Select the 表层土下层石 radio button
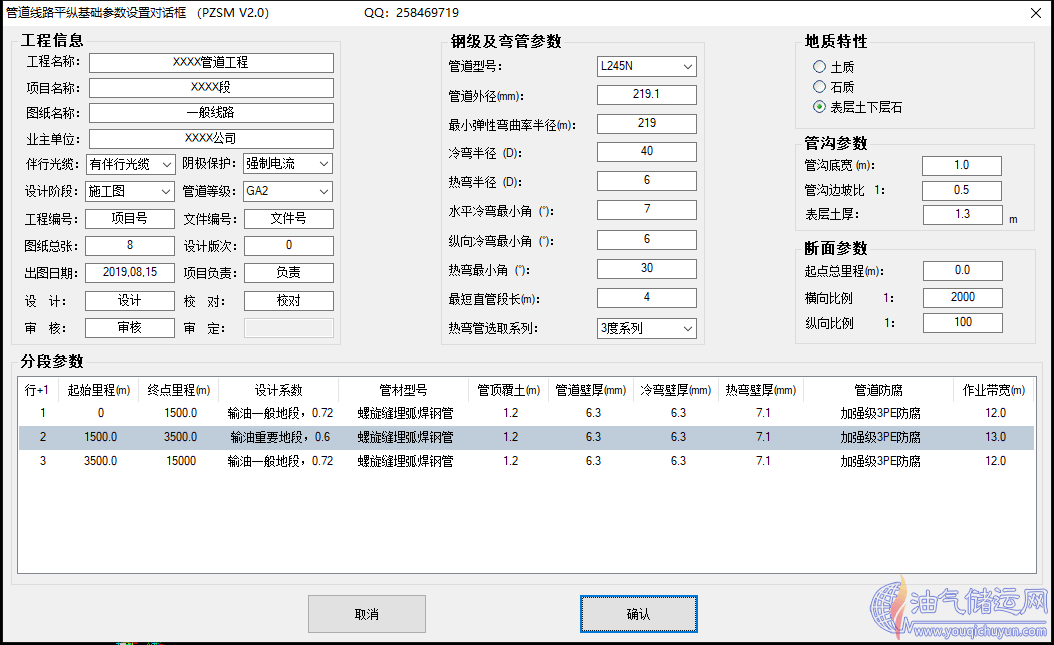This screenshot has width=1054, height=645. pyautogui.click(x=817, y=108)
